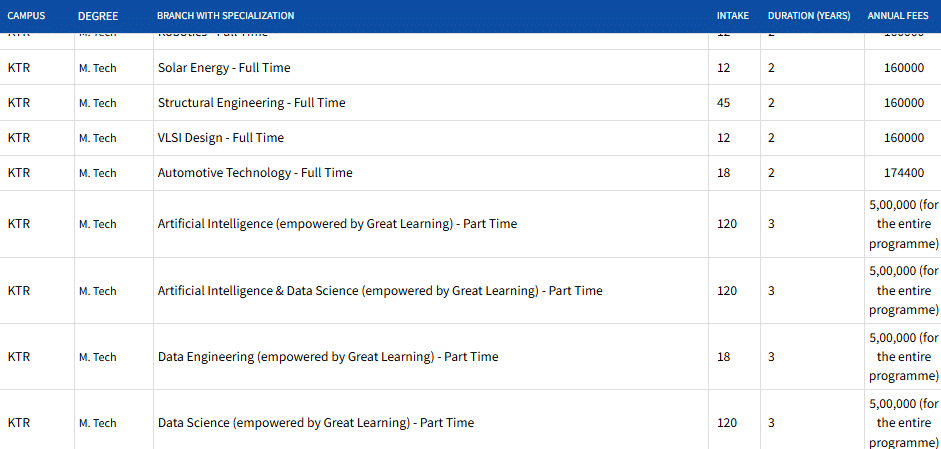Click Artificial Intelligence & Data Science branch
Image resolution: width=941 pixels, height=449 pixels.
(380, 291)
